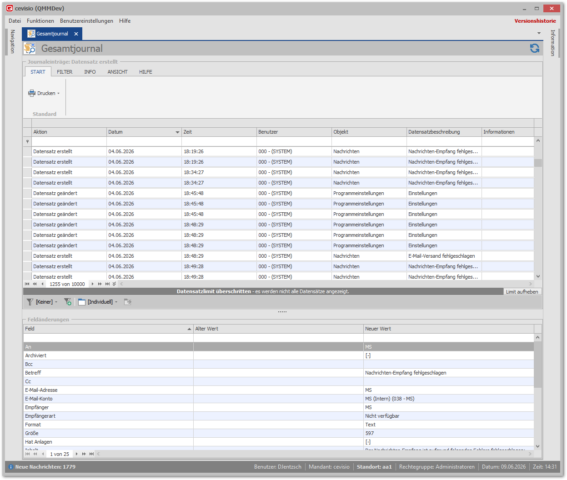Screen dimensions: 567x480
Task: Click the refresh icon beside the Gesamtjournal title
Action: [x=534, y=48]
